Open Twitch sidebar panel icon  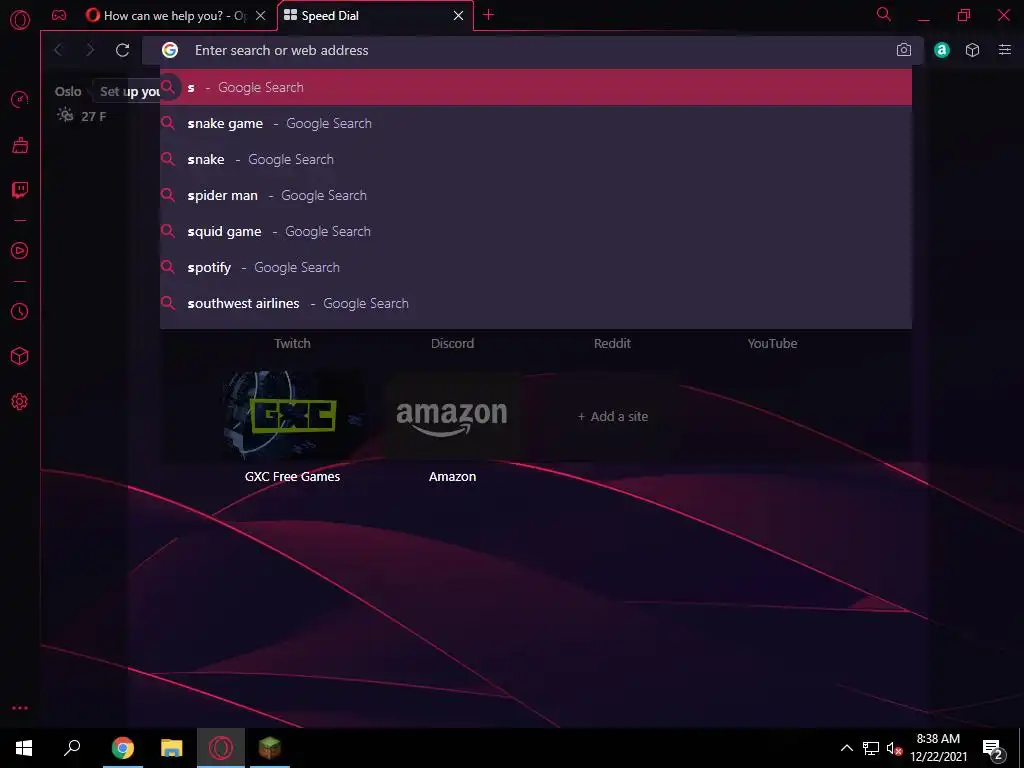point(20,190)
